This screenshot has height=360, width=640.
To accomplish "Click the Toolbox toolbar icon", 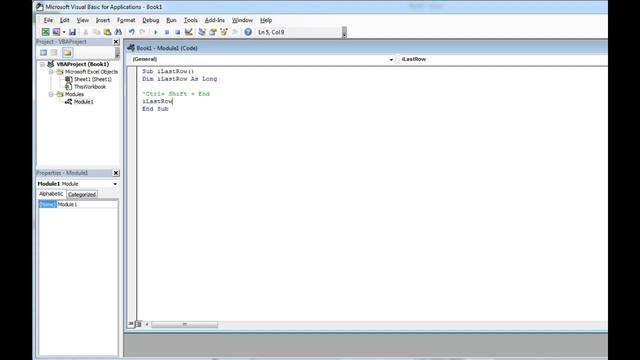I will [x=235, y=32].
